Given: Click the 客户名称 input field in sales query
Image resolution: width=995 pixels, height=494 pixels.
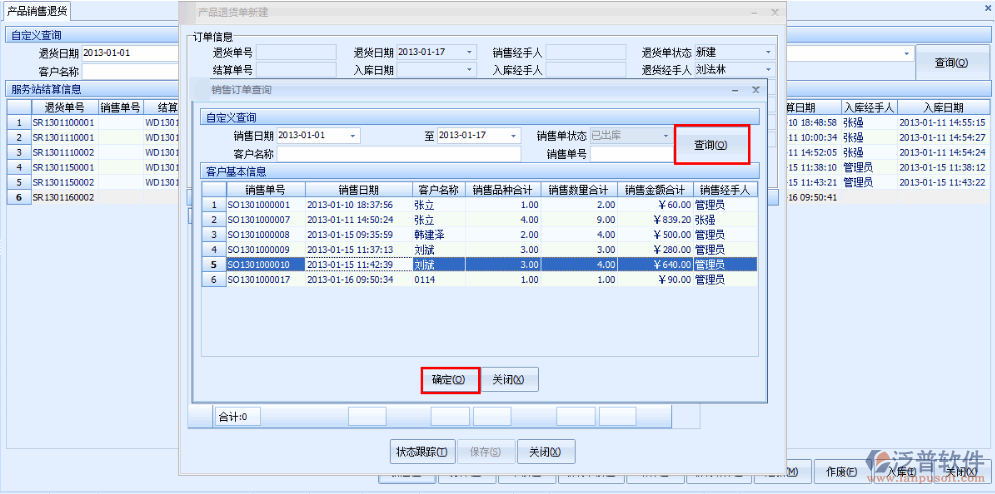Looking at the screenshot, I should tap(398, 154).
